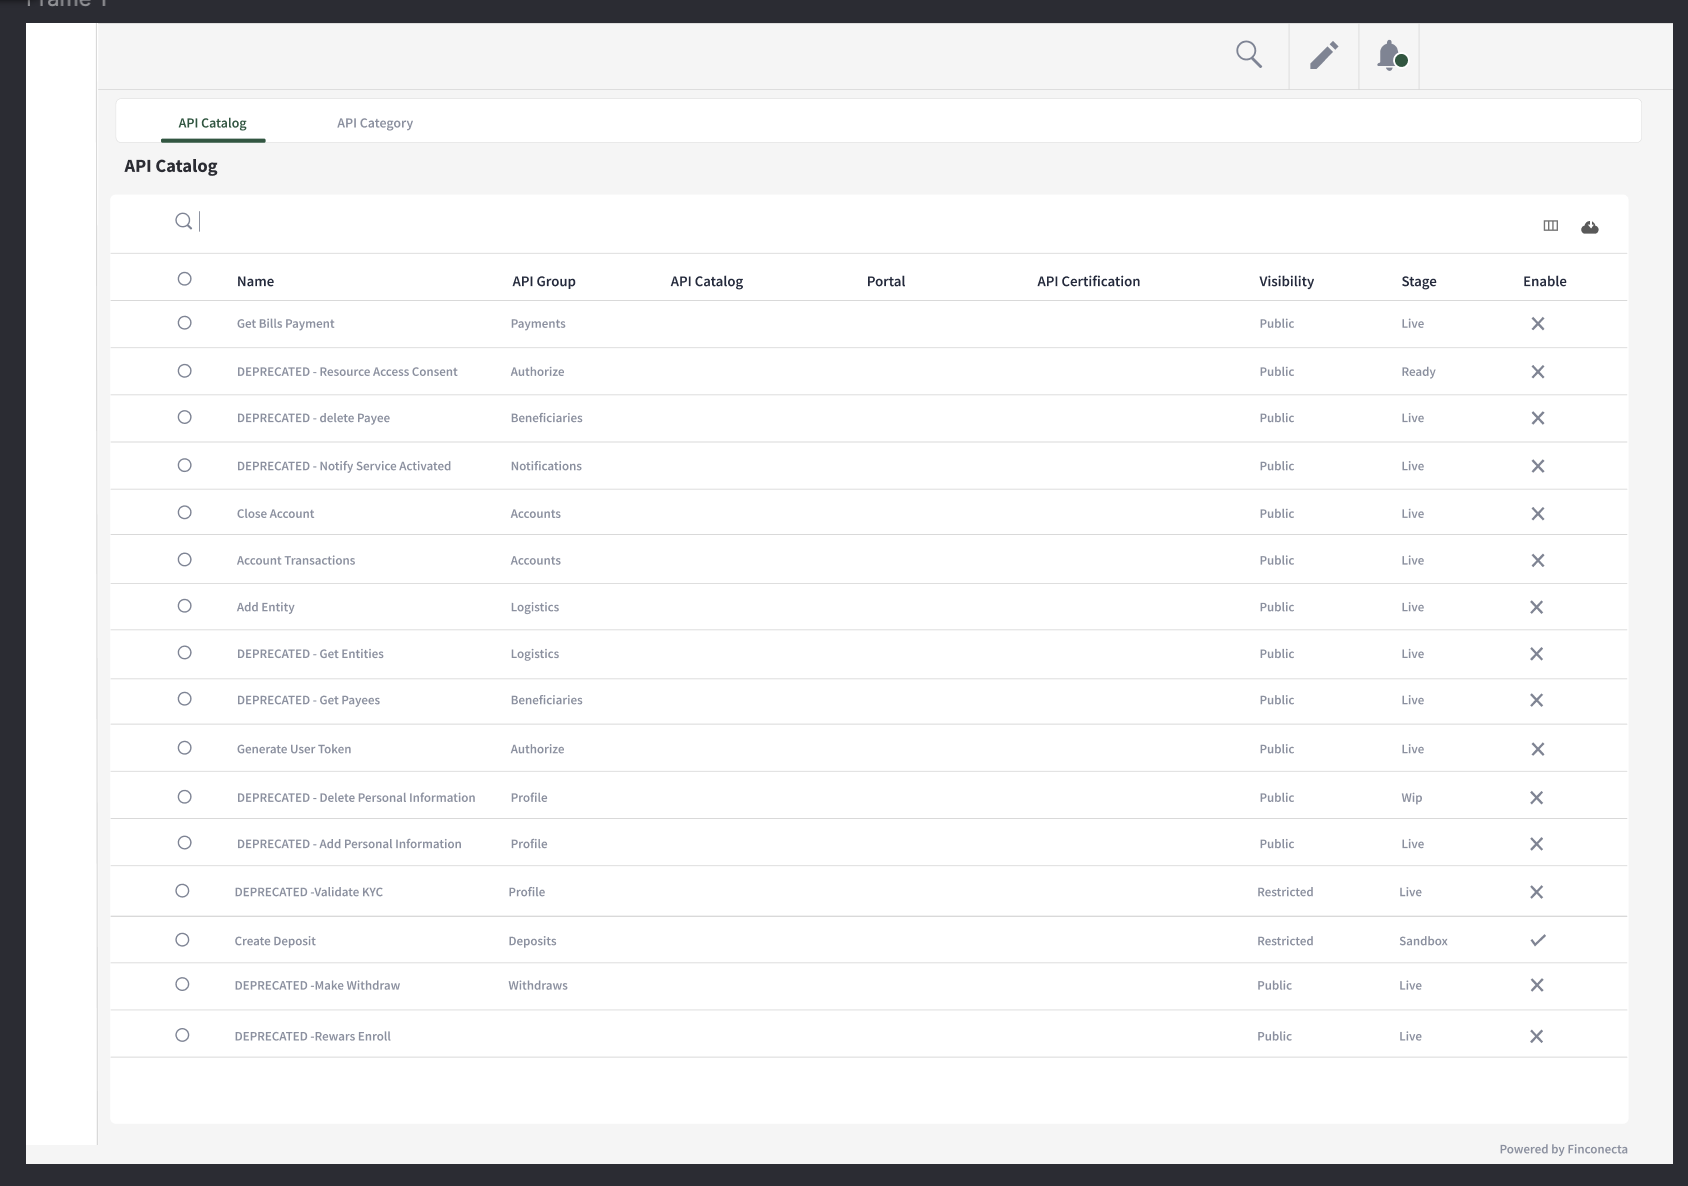Click the 'Withdraws' API group cell
The width and height of the screenshot is (1688, 1186).
[x=538, y=986]
